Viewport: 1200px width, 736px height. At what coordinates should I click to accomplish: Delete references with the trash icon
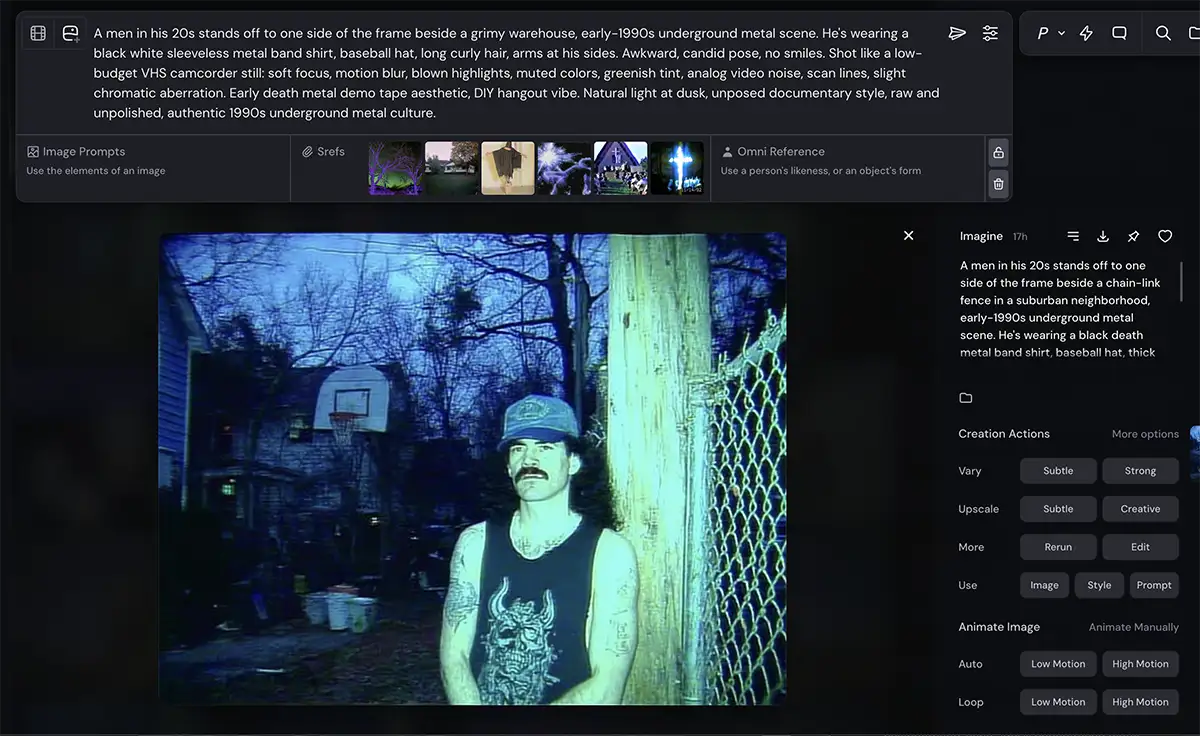[x=998, y=184]
